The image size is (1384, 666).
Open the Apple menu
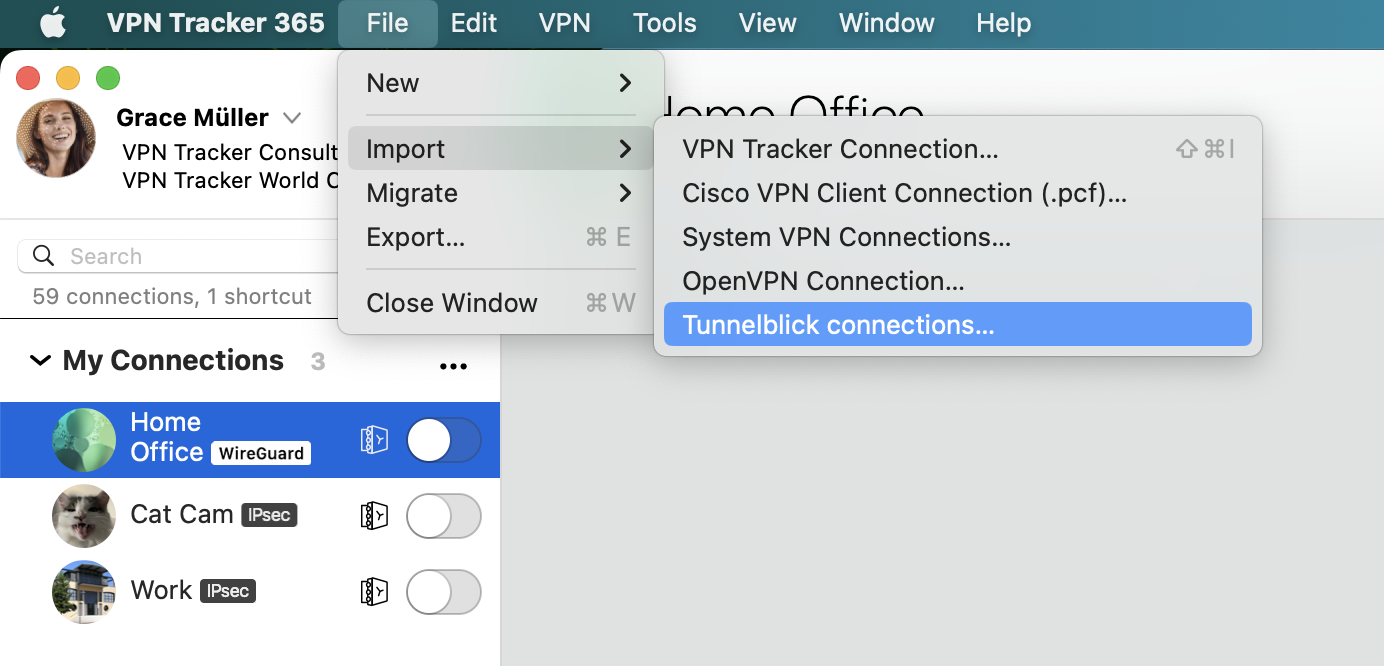point(52,22)
